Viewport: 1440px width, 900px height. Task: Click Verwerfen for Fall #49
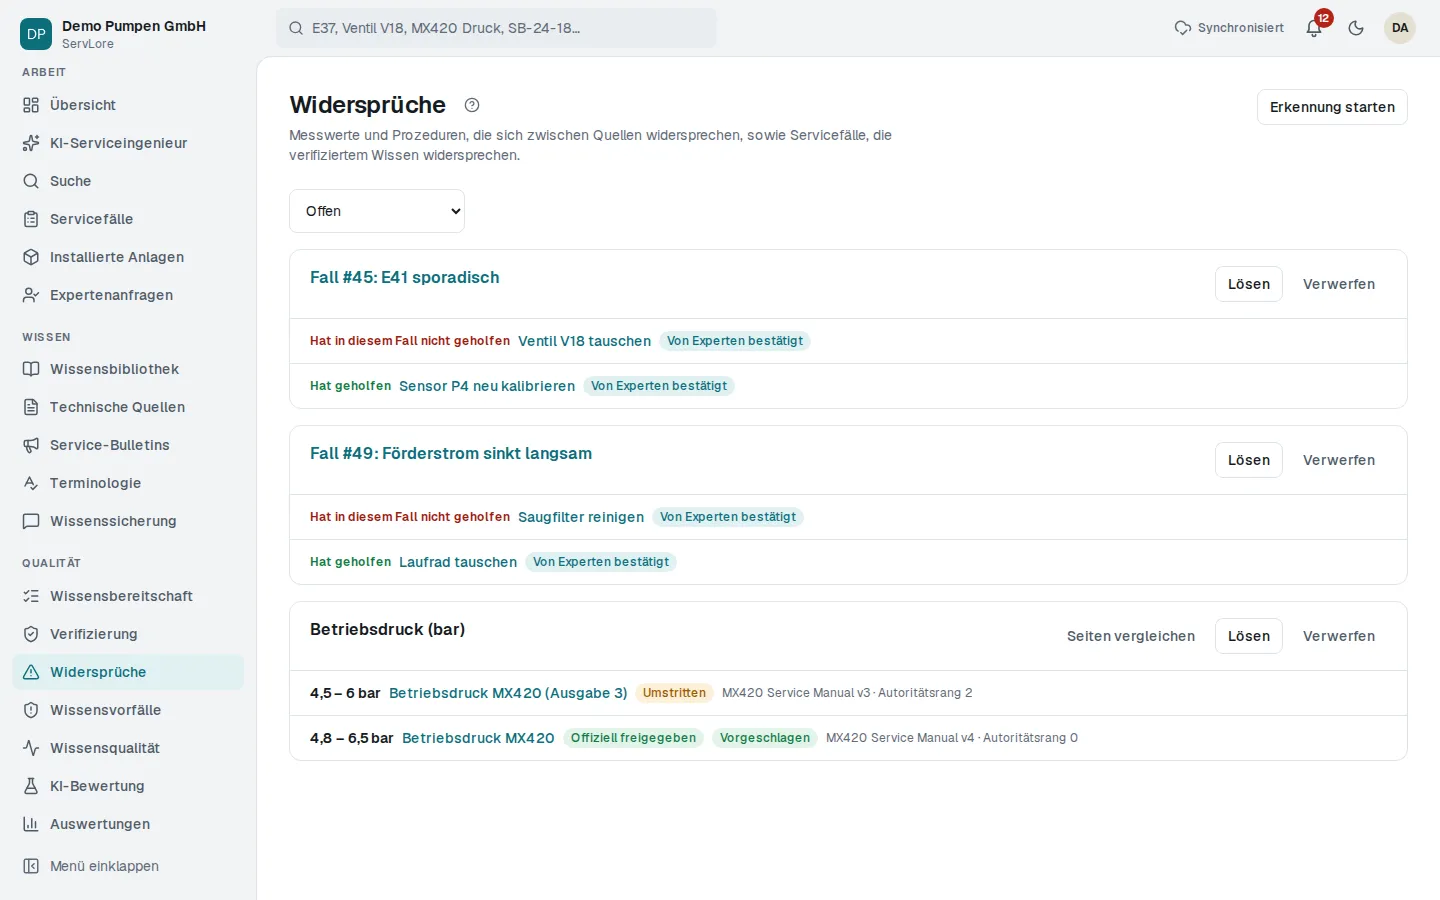1339,460
